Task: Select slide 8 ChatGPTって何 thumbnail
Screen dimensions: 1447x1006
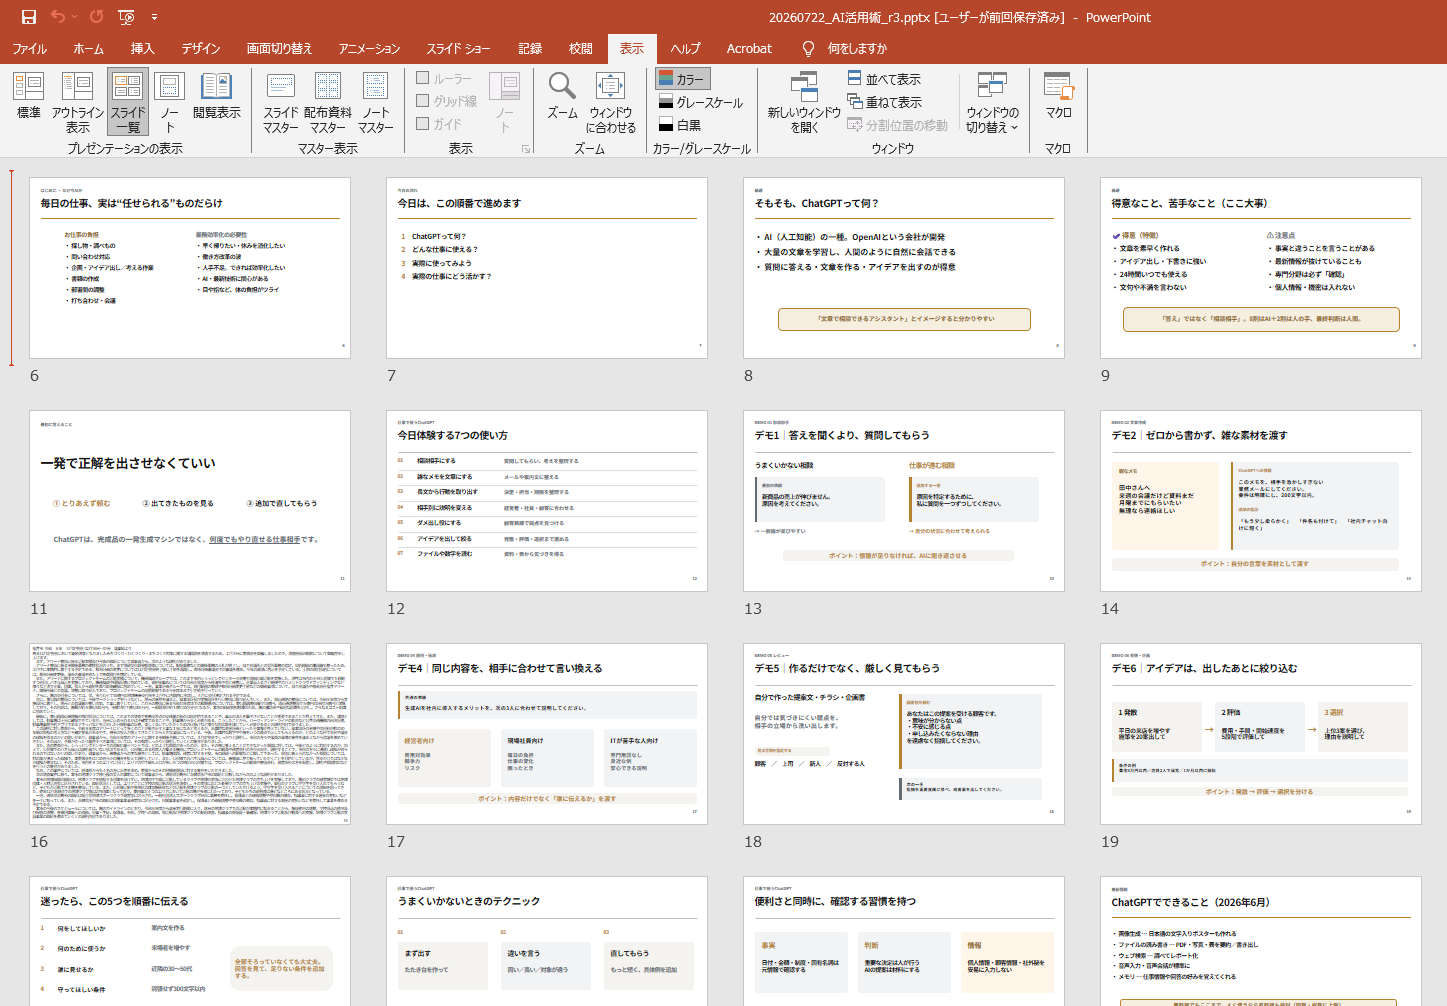Action: point(904,268)
